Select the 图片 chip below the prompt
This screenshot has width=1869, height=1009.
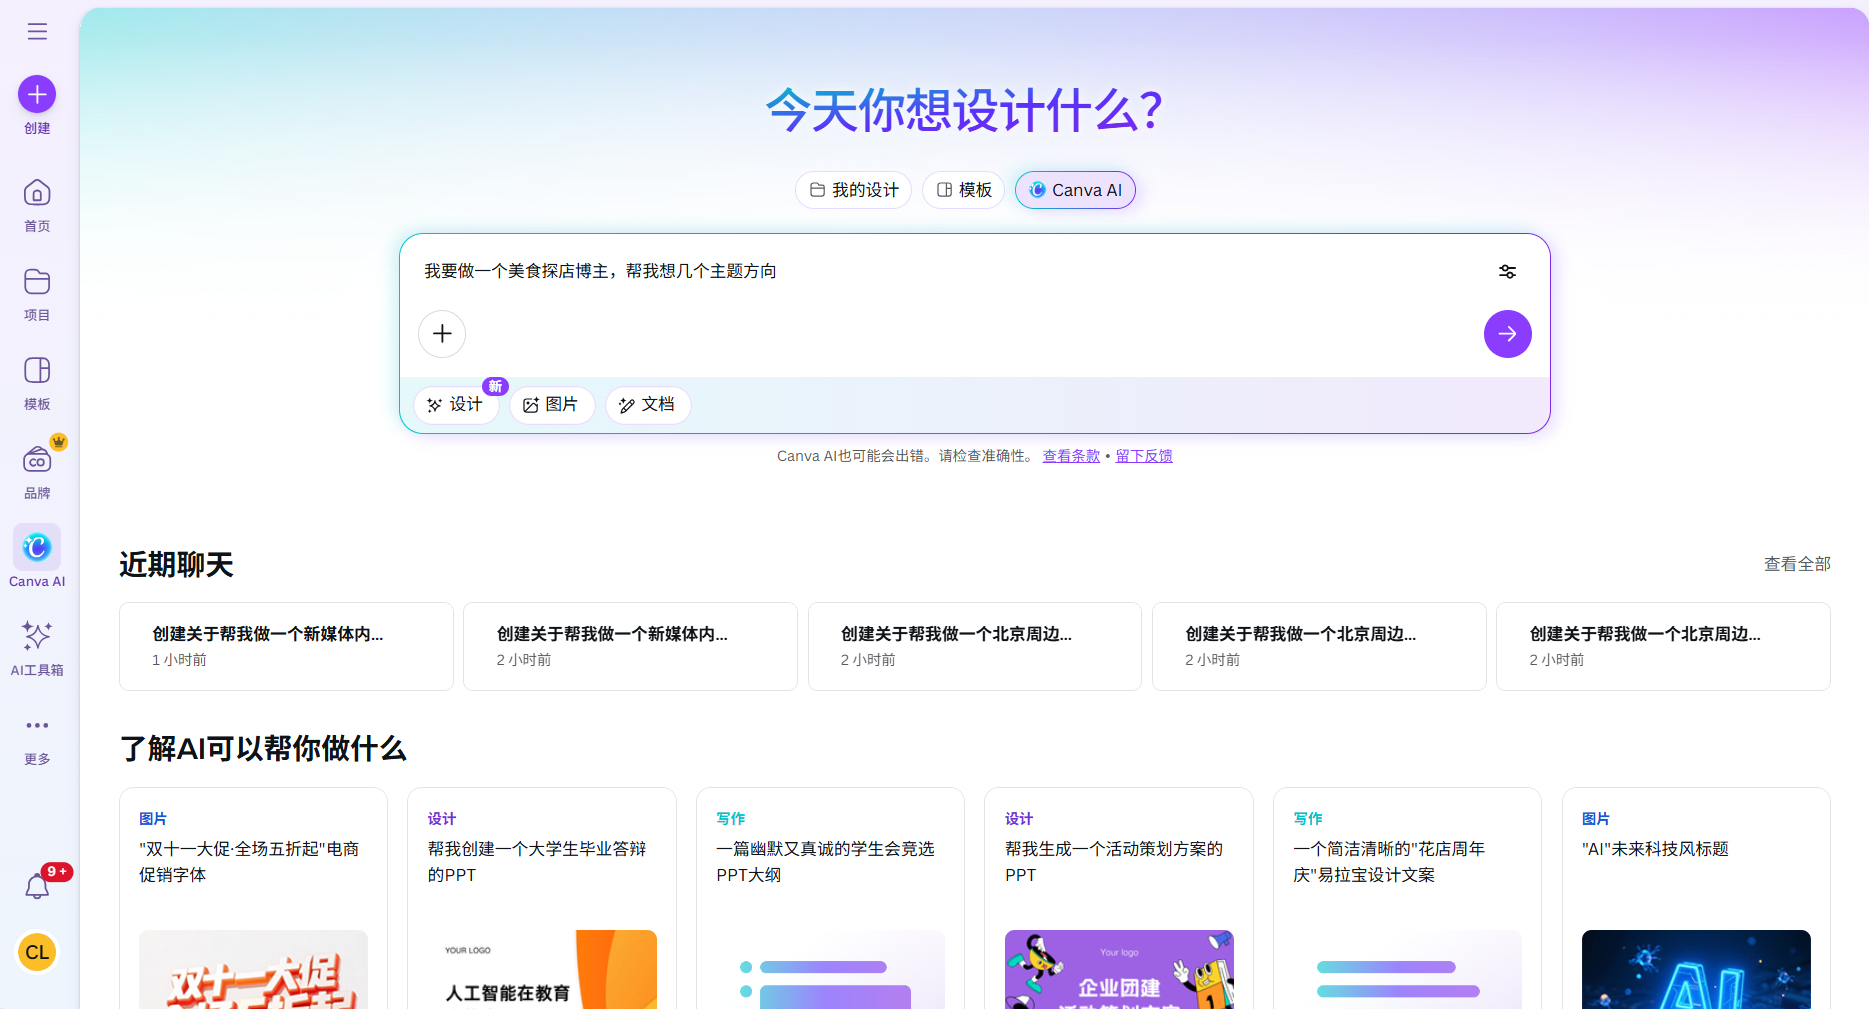point(551,404)
